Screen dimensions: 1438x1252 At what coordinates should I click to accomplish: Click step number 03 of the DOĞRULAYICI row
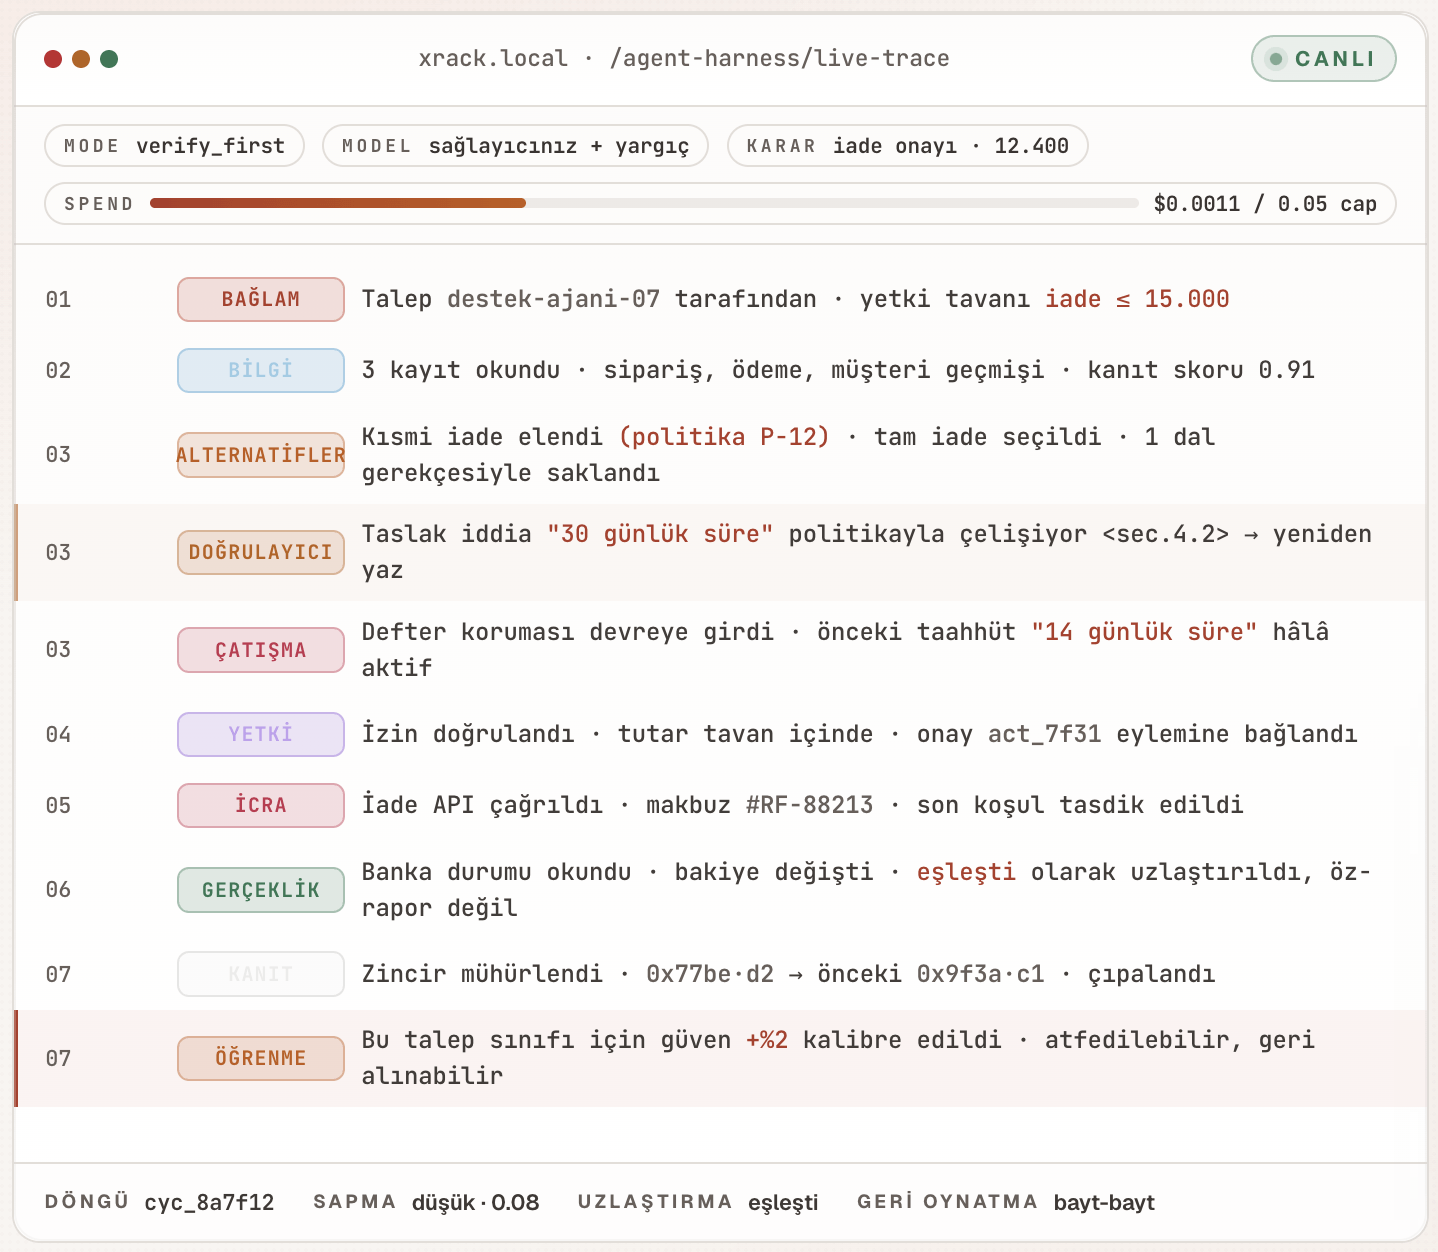(x=59, y=552)
